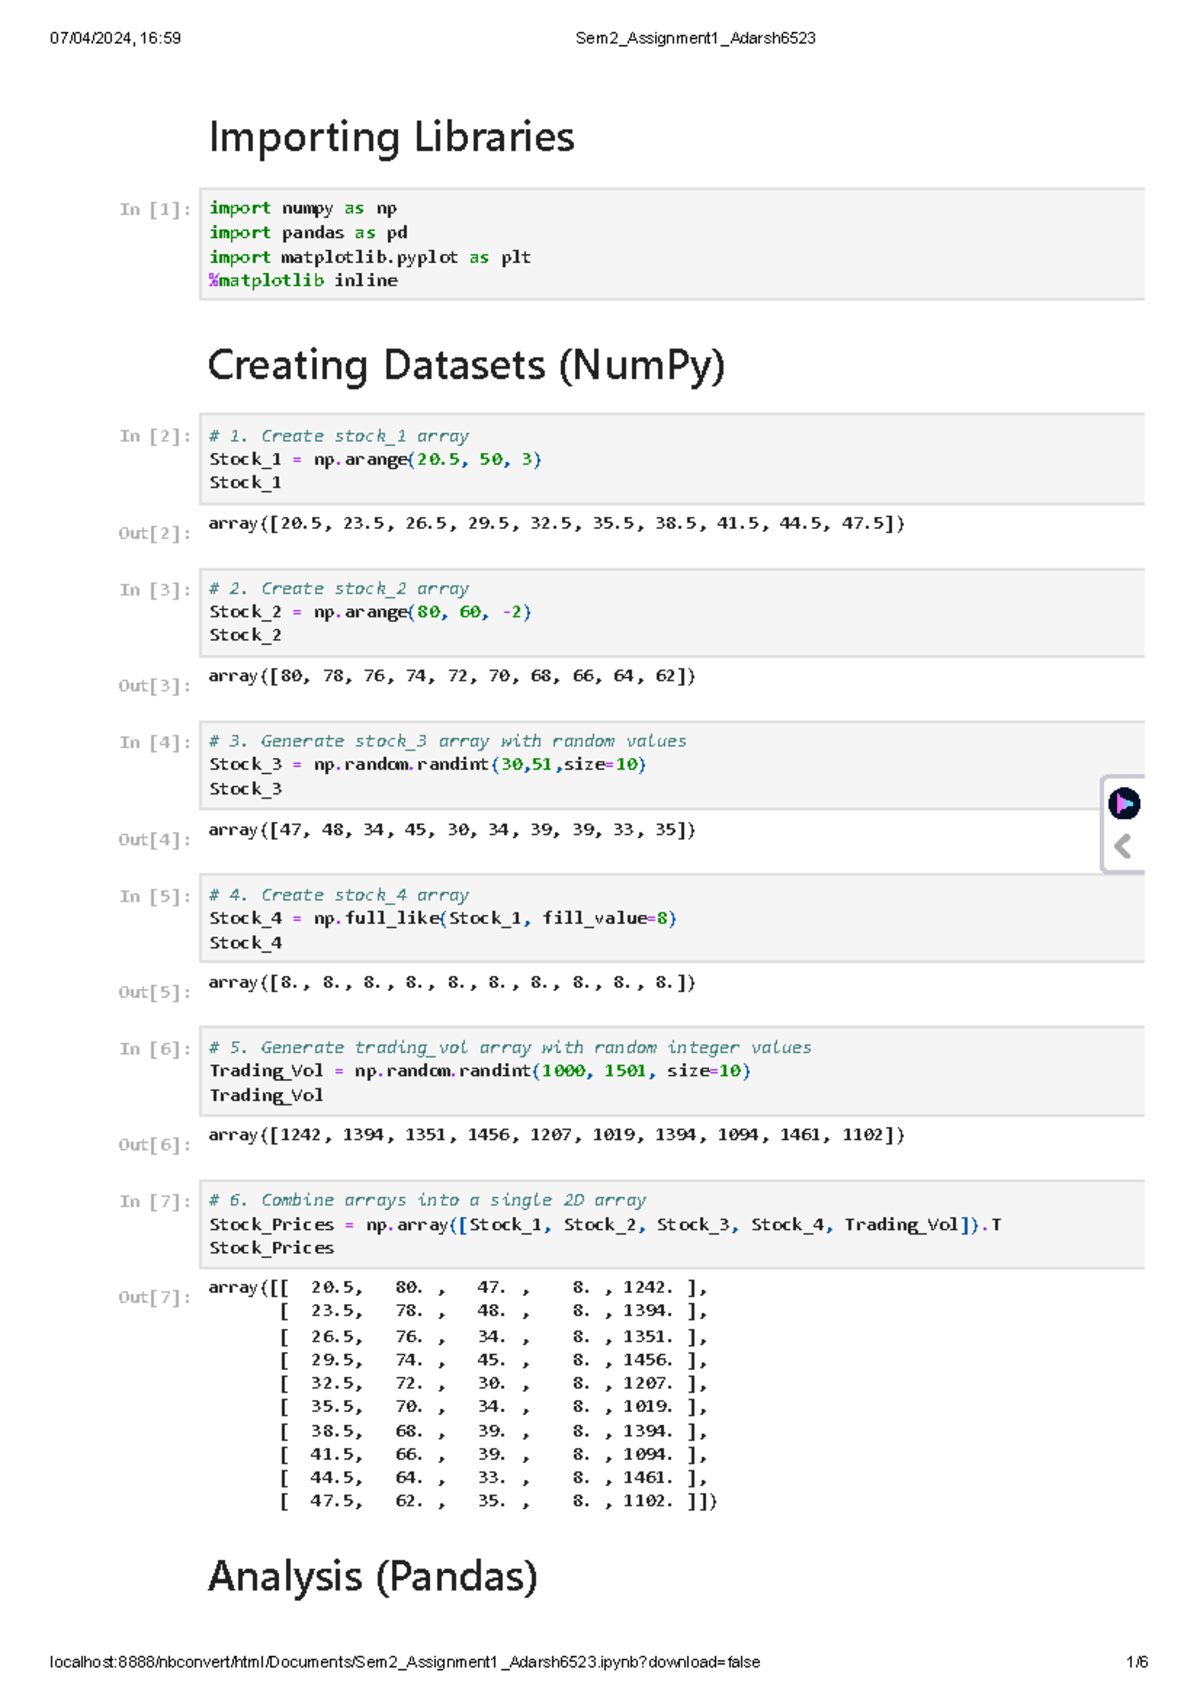Click the 'Out[6]:' output prompt
The width and height of the screenshot is (1200, 1698).
pos(155,1145)
